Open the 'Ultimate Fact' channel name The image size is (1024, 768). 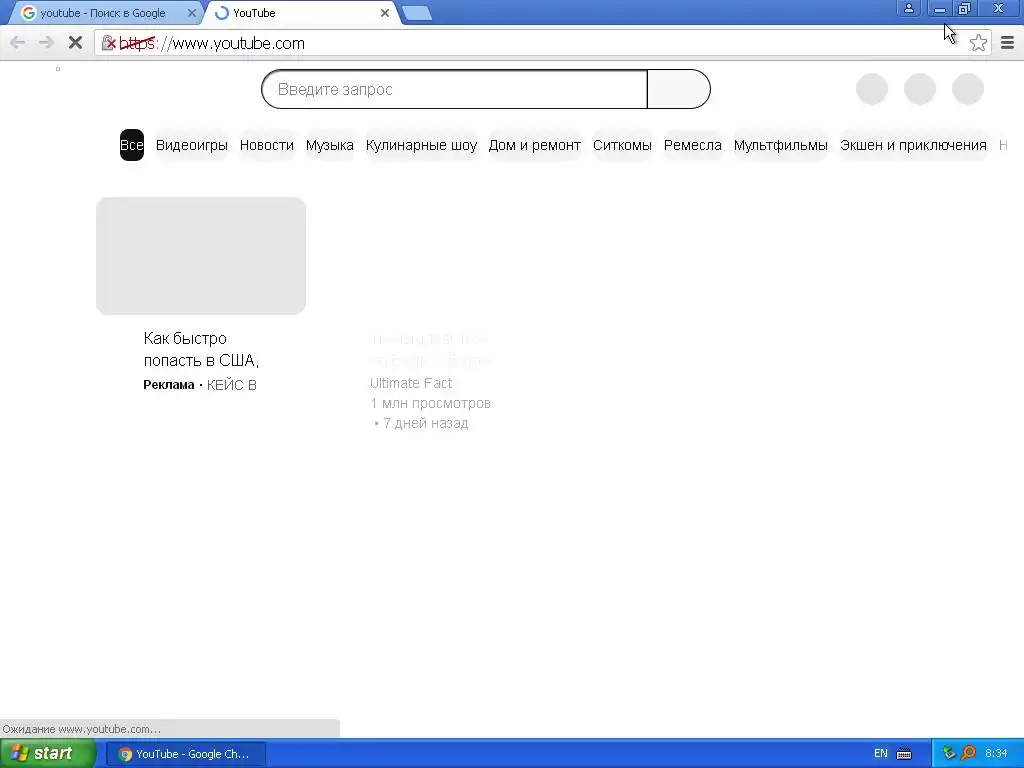click(411, 383)
